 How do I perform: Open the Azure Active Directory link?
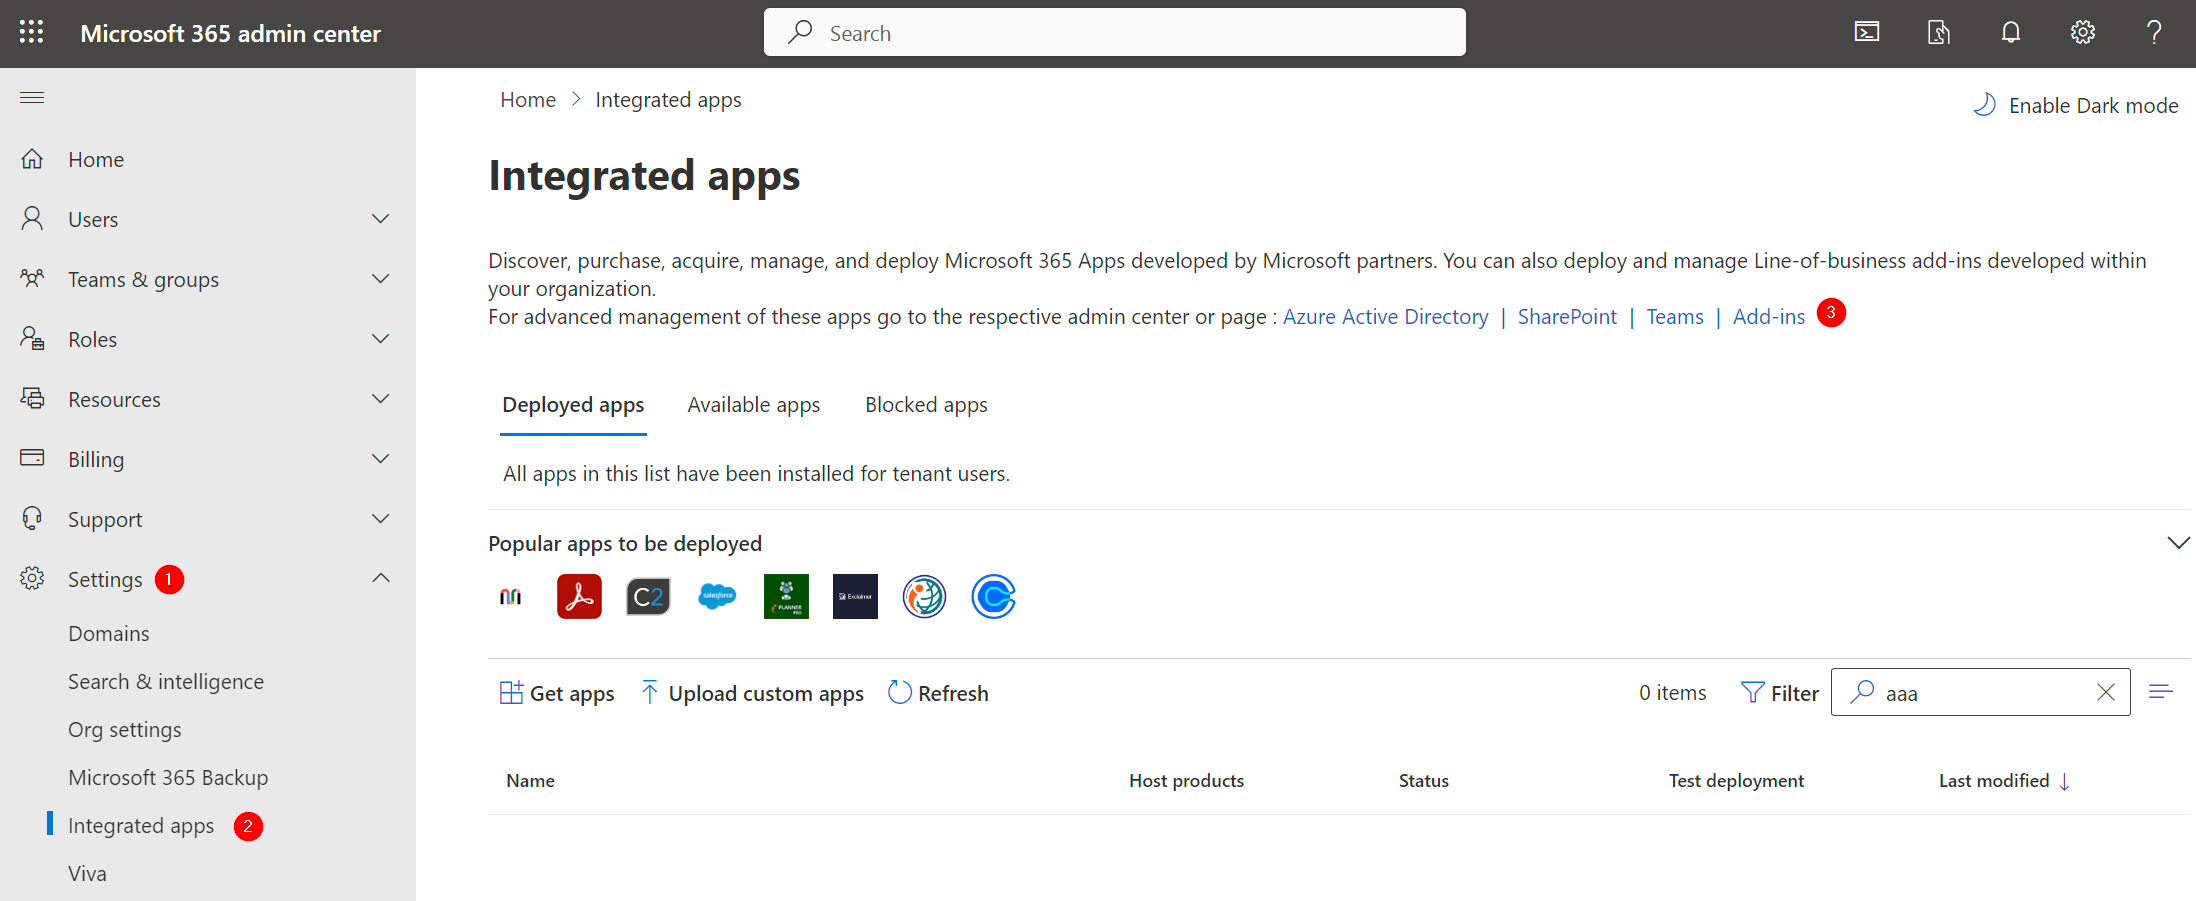(x=1385, y=316)
